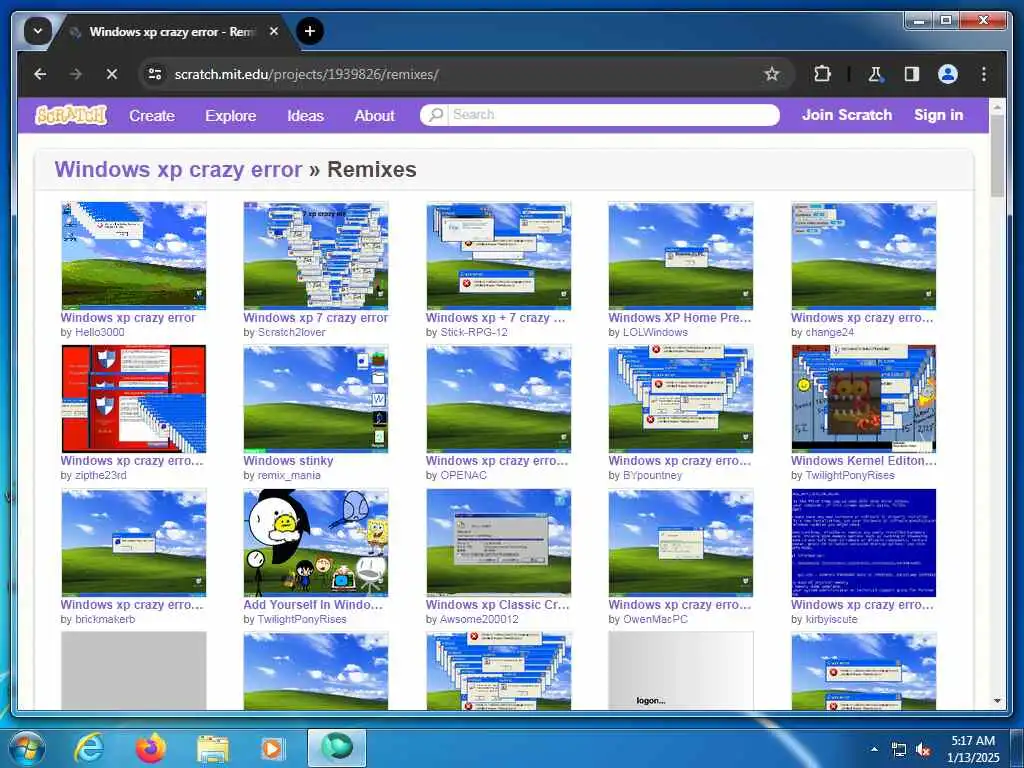Open Windows Explorer folder on taskbar

click(213, 748)
